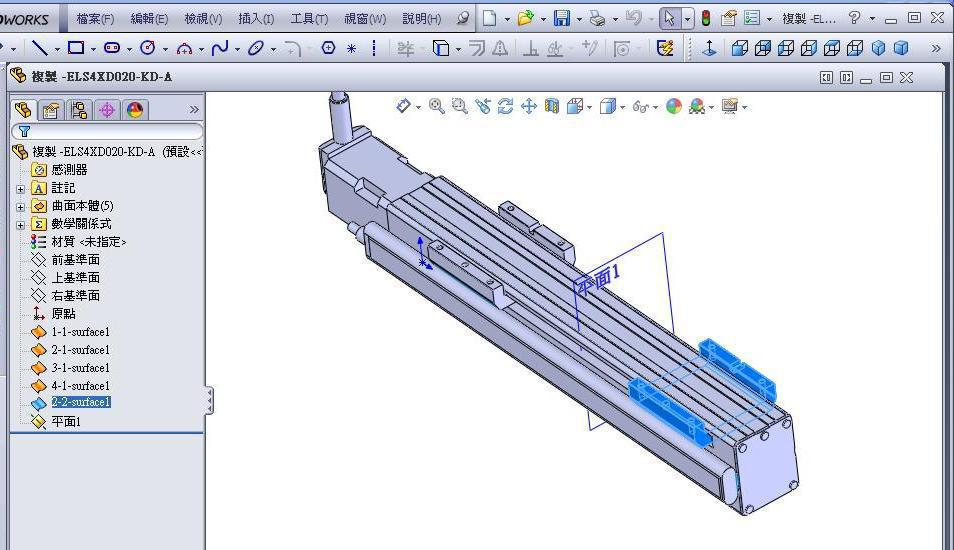
Task: Open the Edit Appearance color ball
Action: tap(673, 106)
